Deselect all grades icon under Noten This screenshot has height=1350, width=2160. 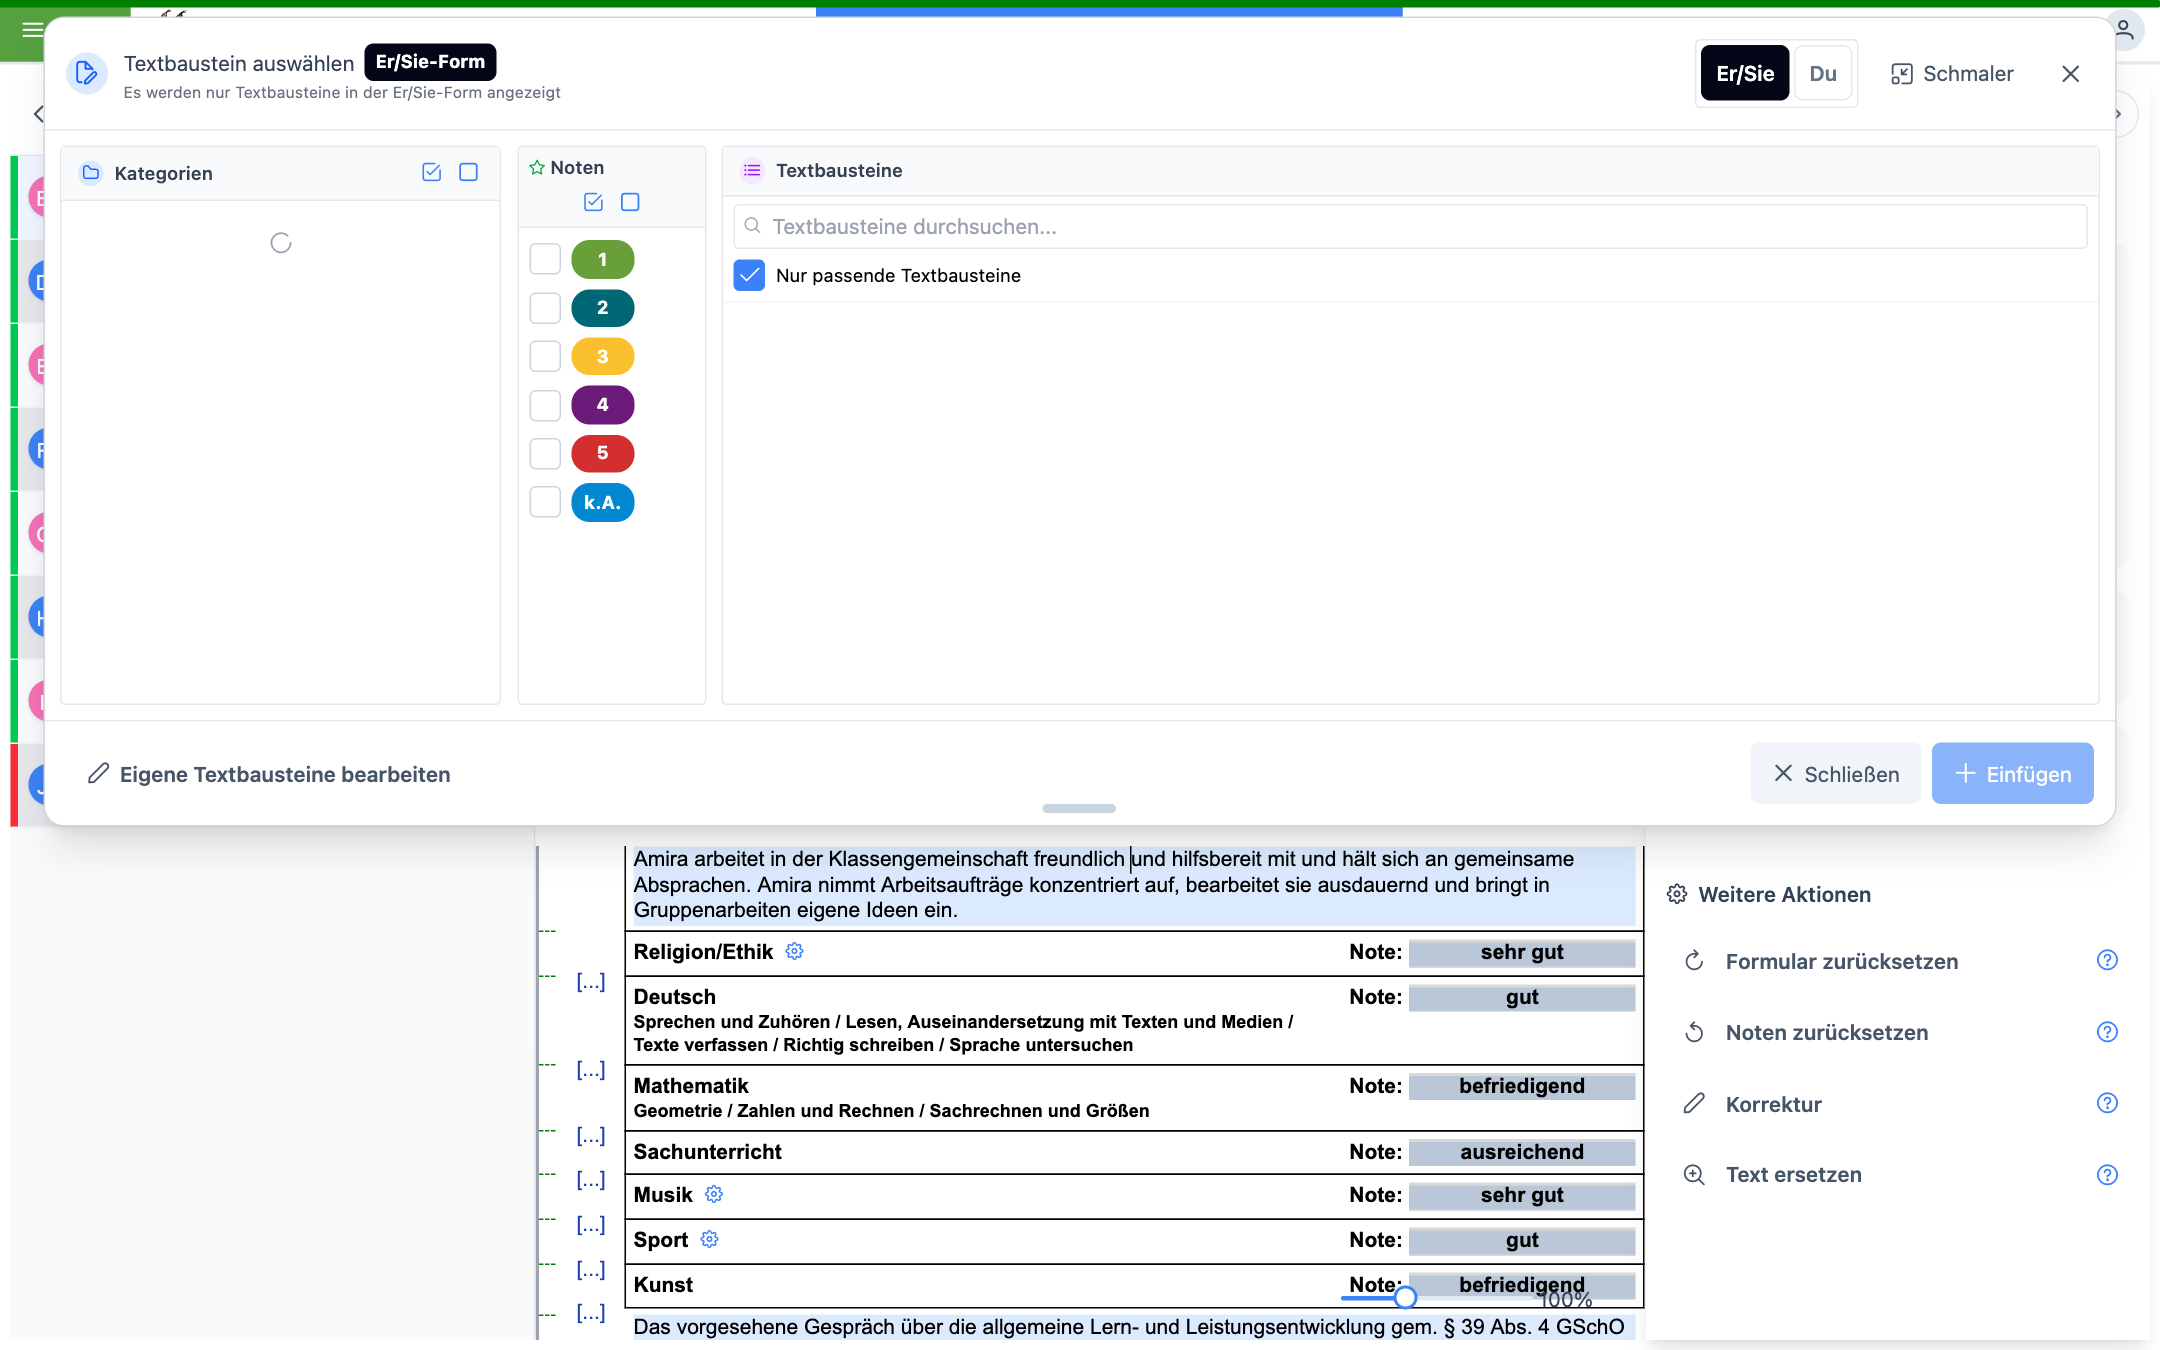point(630,202)
